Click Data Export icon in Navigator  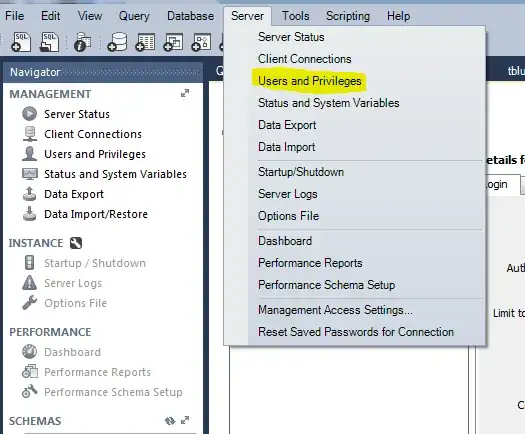(29, 194)
